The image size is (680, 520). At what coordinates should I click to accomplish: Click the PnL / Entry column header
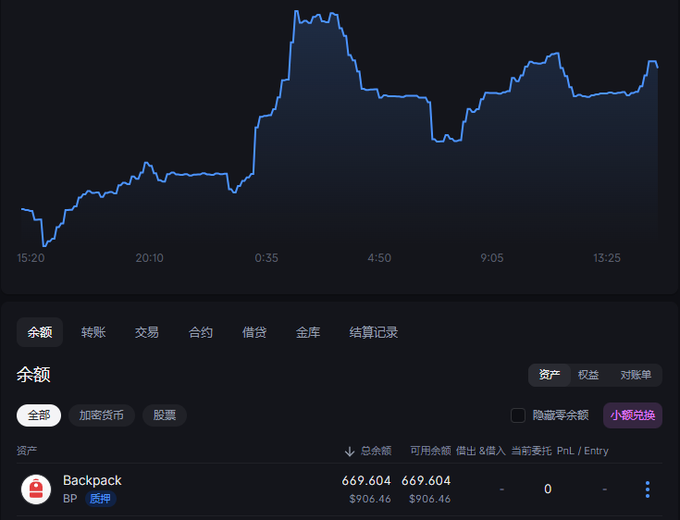click(582, 451)
